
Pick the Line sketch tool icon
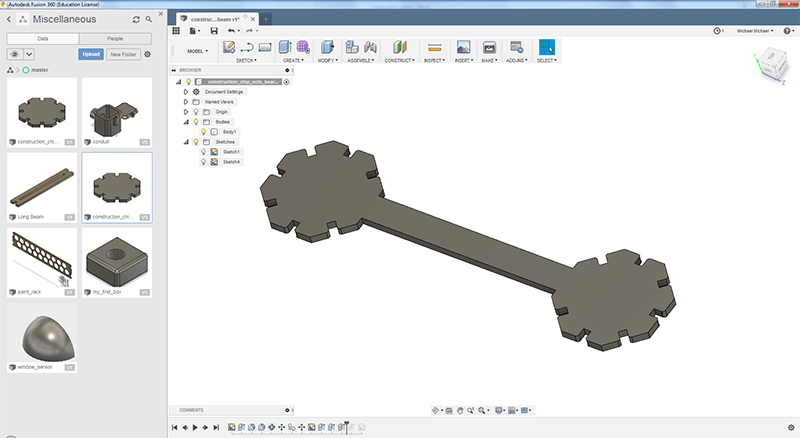click(246, 47)
